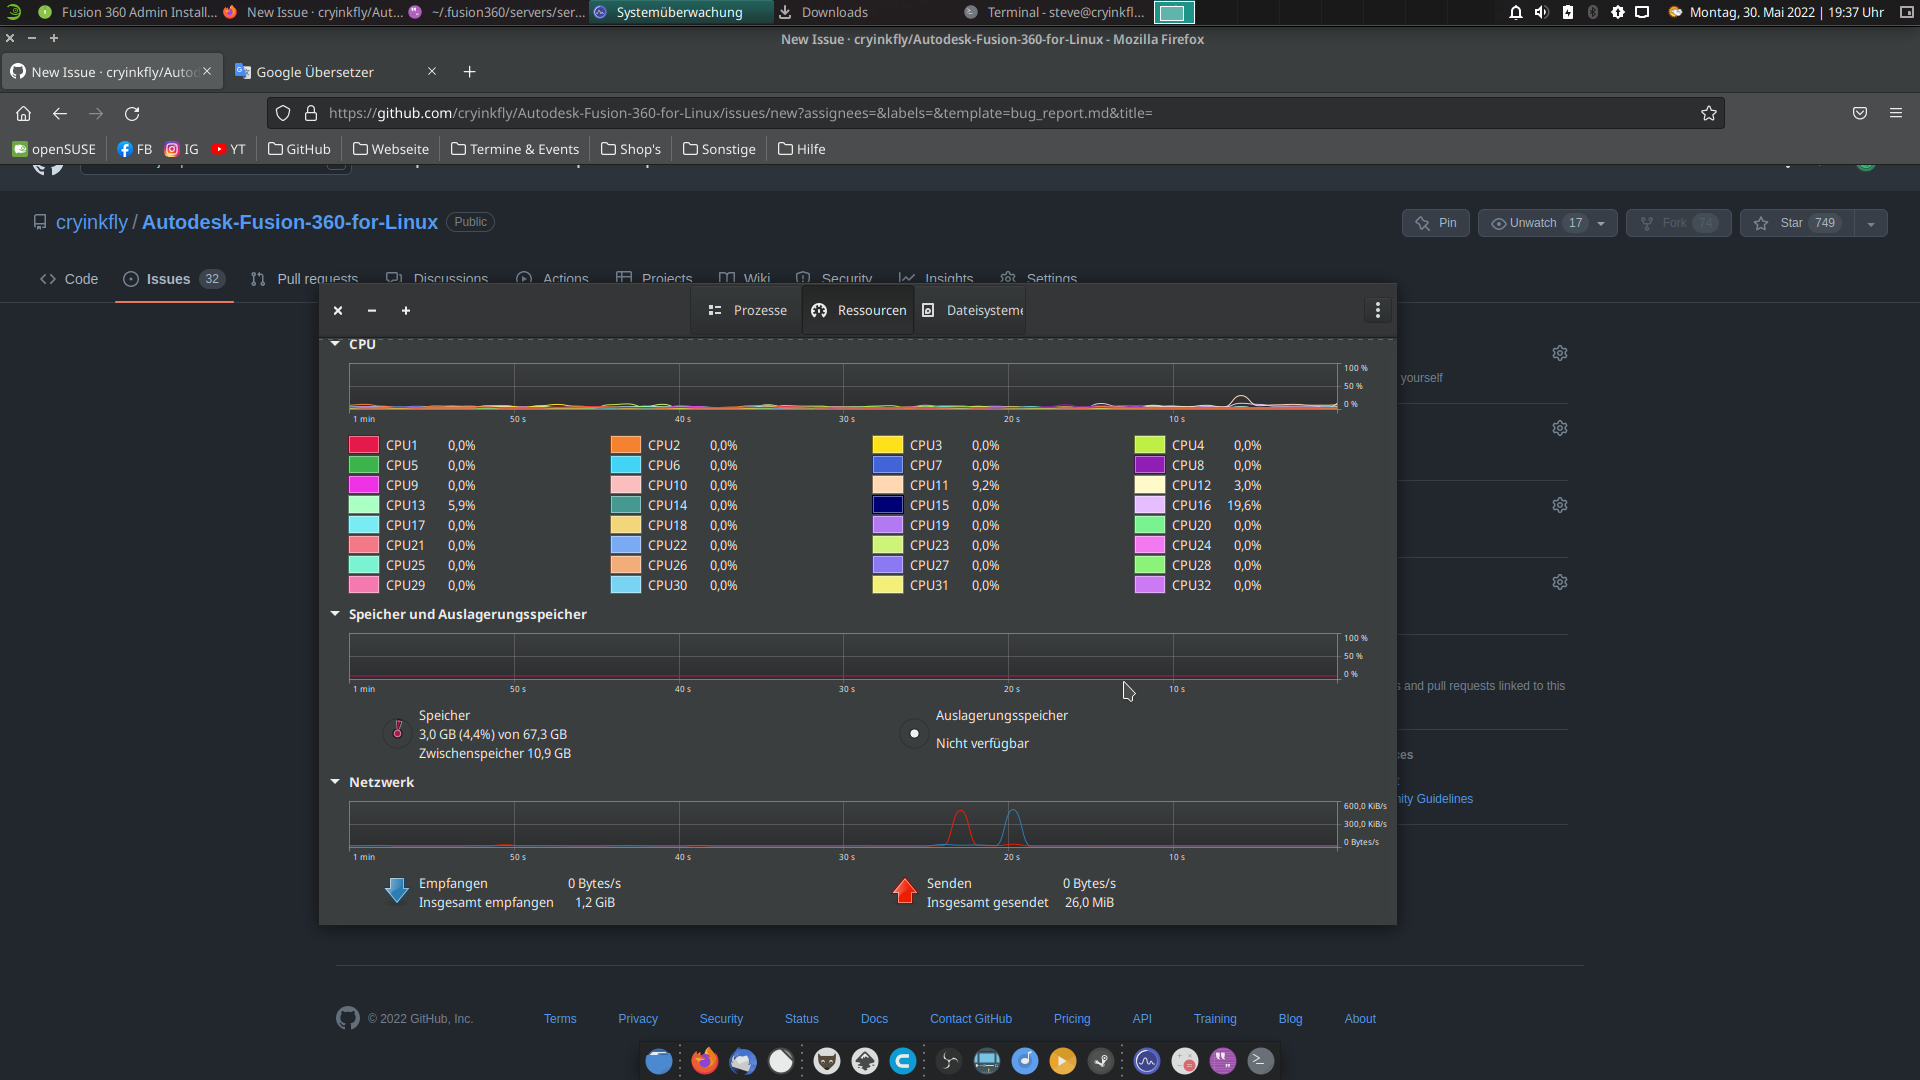1920x1080 pixels.
Task: Click the Firefox home icon
Action: 24,113
